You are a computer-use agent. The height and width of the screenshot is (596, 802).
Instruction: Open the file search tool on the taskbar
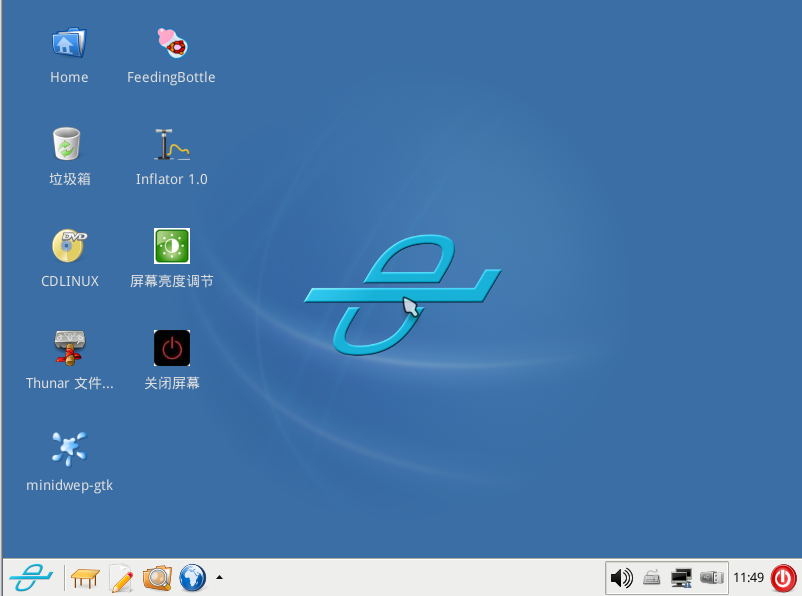coord(157,578)
